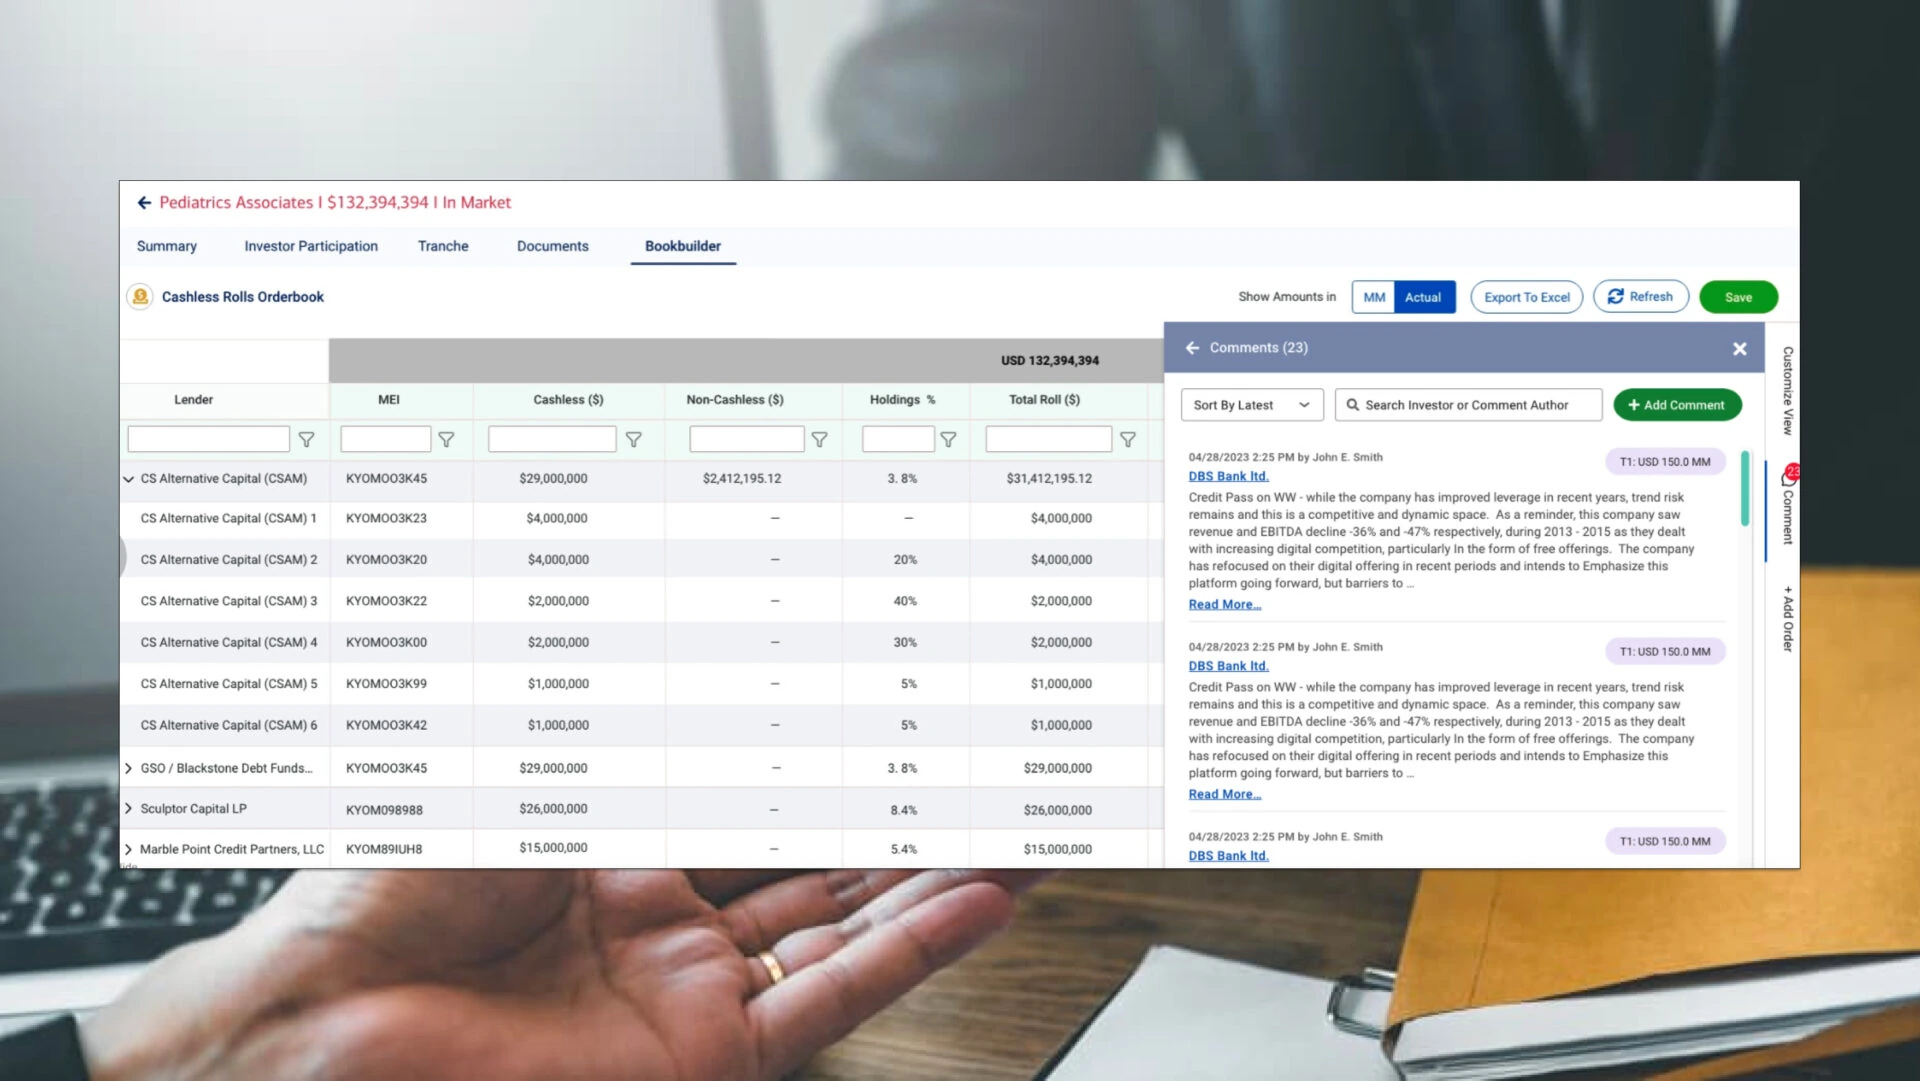Expand the GSO / Blackstone Debt Funds row

point(128,769)
